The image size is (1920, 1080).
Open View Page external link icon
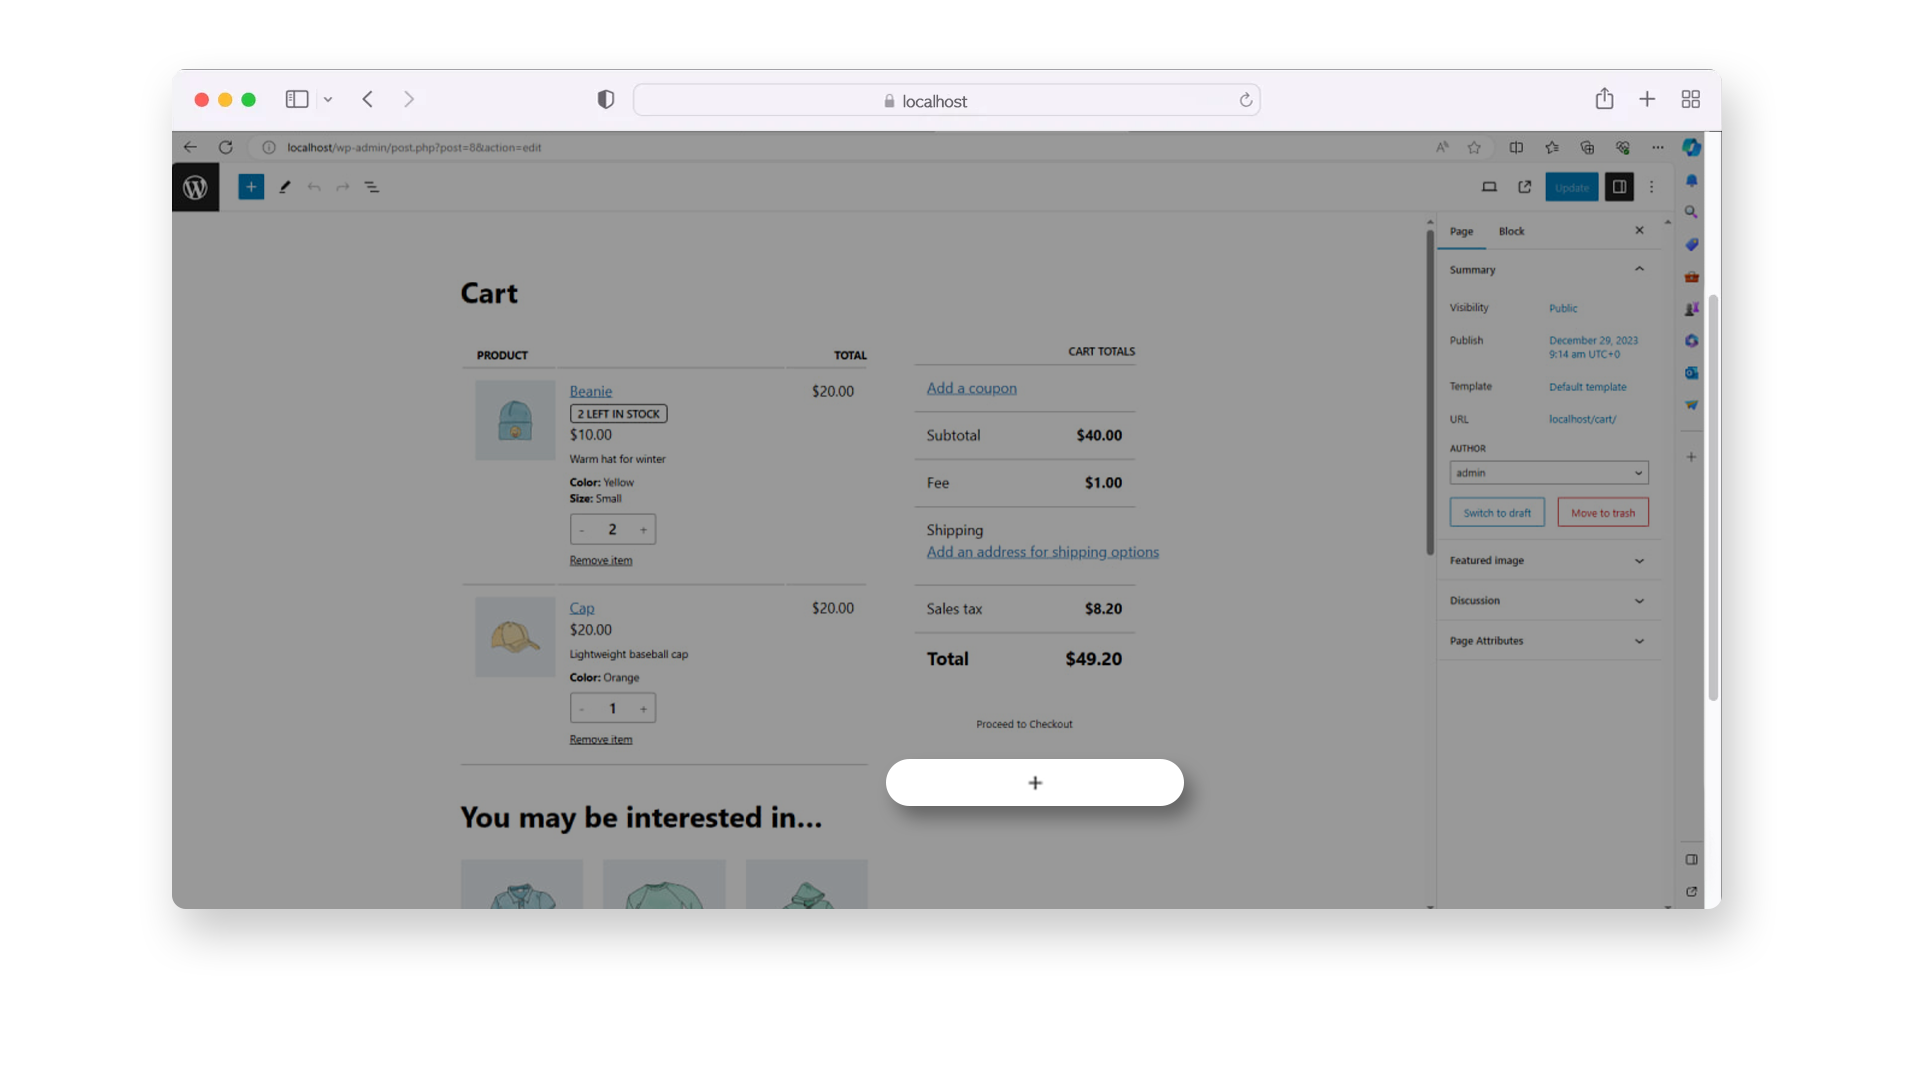point(1525,187)
